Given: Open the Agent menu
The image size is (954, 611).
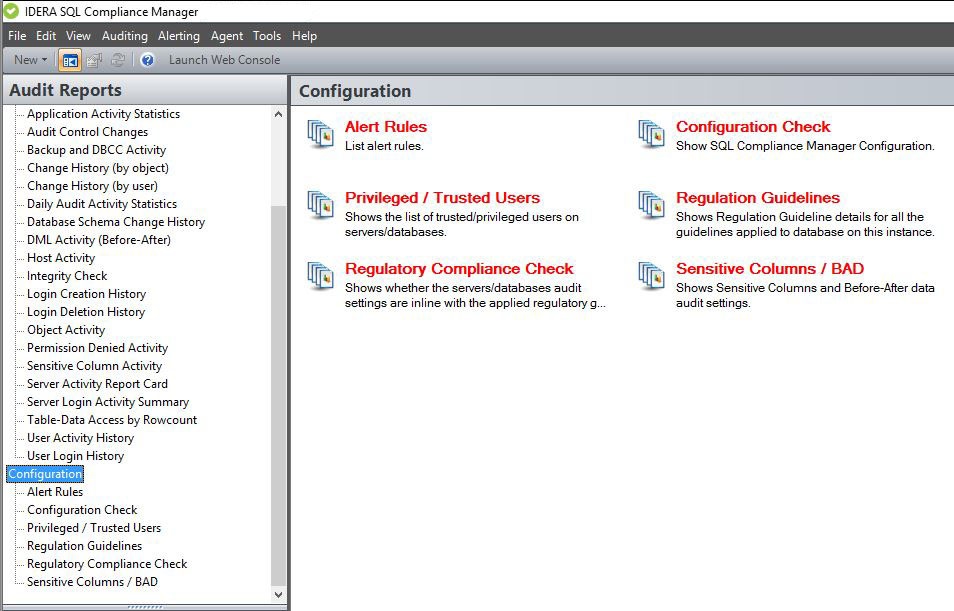Looking at the screenshot, I should pyautogui.click(x=227, y=36).
